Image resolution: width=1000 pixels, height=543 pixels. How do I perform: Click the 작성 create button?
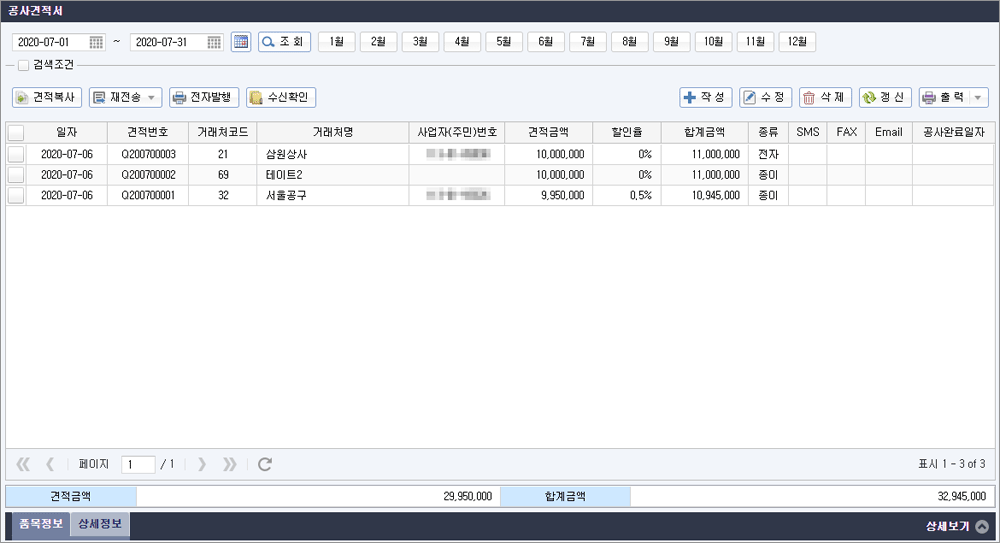click(x=706, y=98)
